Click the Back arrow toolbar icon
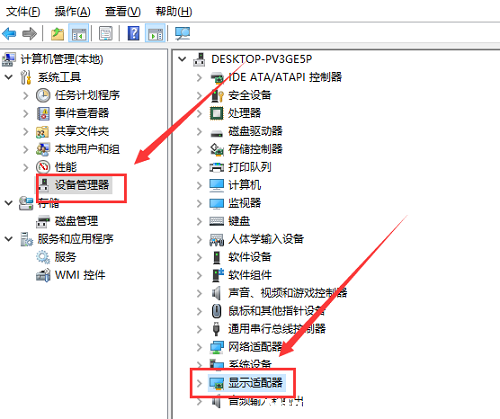The height and width of the screenshot is (419, 500). [9, 33]
